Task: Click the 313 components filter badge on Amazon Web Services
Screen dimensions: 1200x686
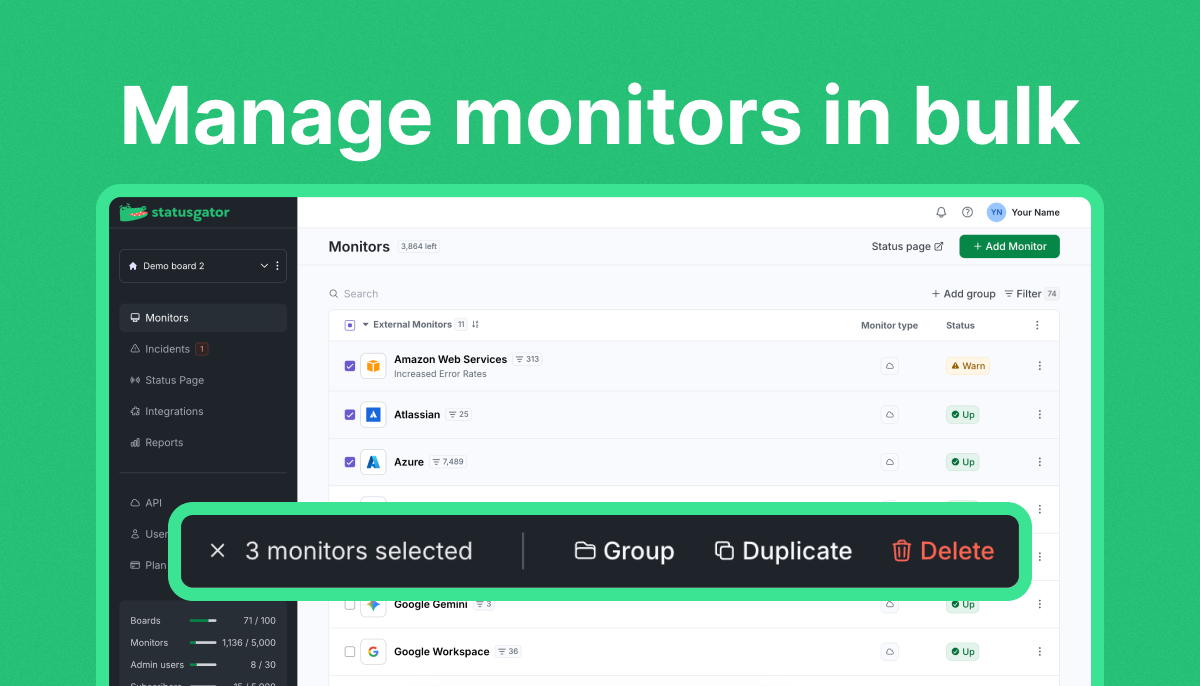Action: [x=528, y=359]
